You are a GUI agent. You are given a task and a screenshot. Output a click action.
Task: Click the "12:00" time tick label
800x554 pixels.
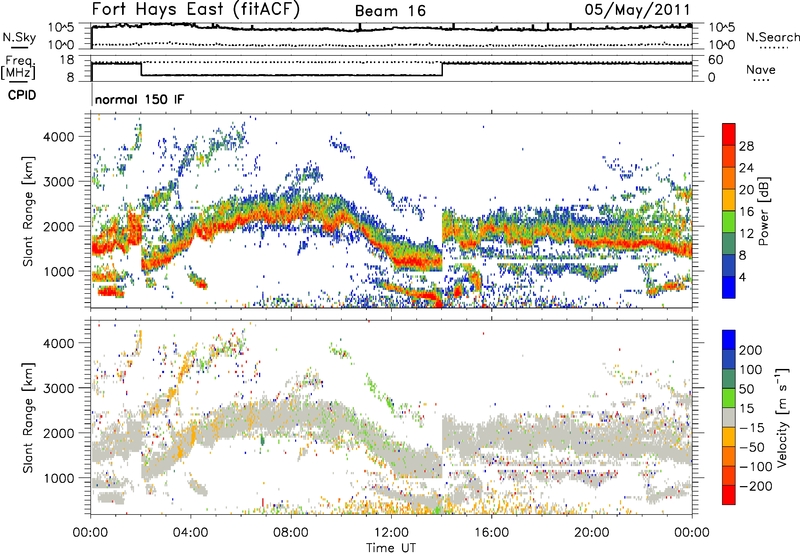pyautogui.click(x=391, y=533)
